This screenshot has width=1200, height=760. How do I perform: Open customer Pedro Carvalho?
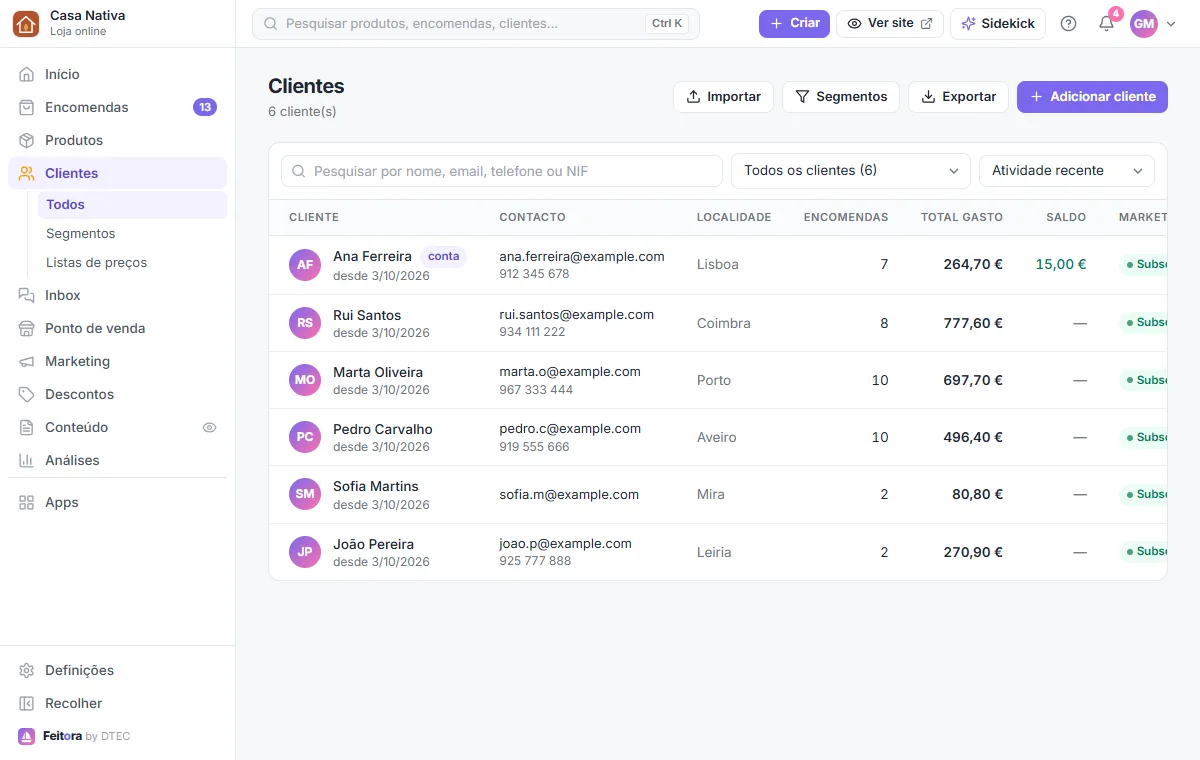coord(383,429)
